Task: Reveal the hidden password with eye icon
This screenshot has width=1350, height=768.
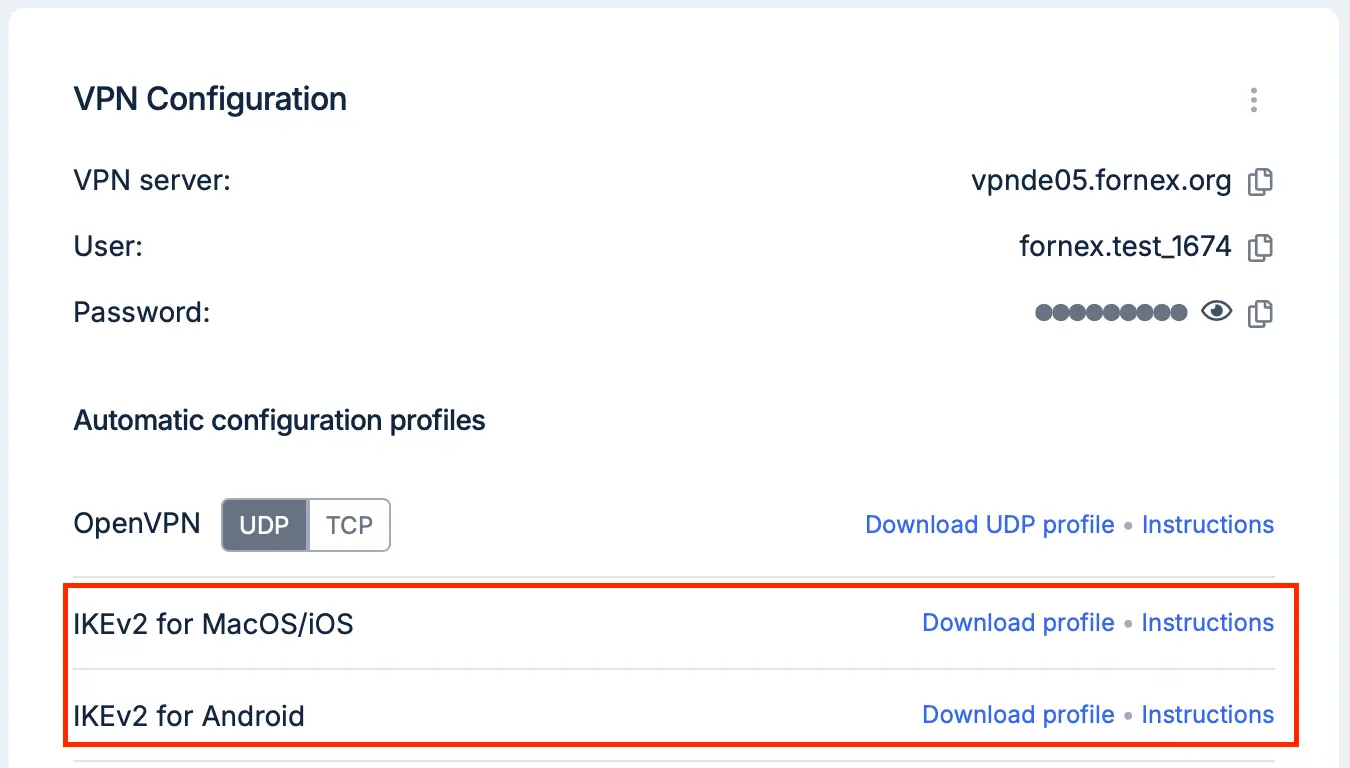Action: pyautogui.click(x=1217, y=312)
